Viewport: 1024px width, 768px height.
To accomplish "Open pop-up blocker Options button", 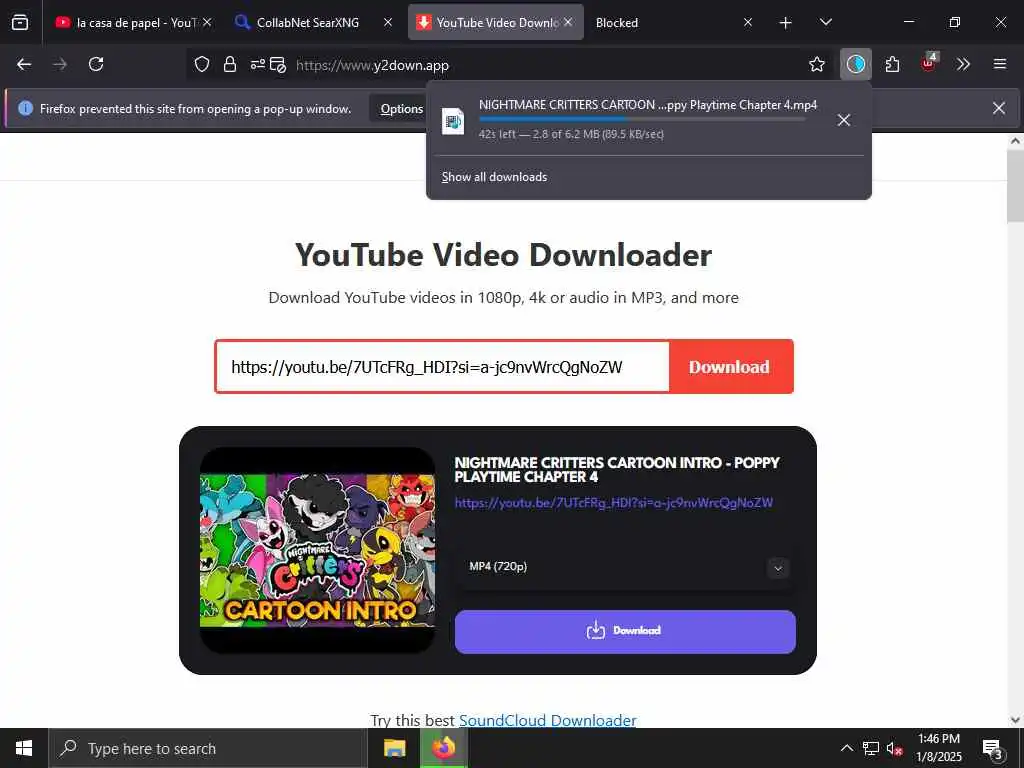I will 401,108.
